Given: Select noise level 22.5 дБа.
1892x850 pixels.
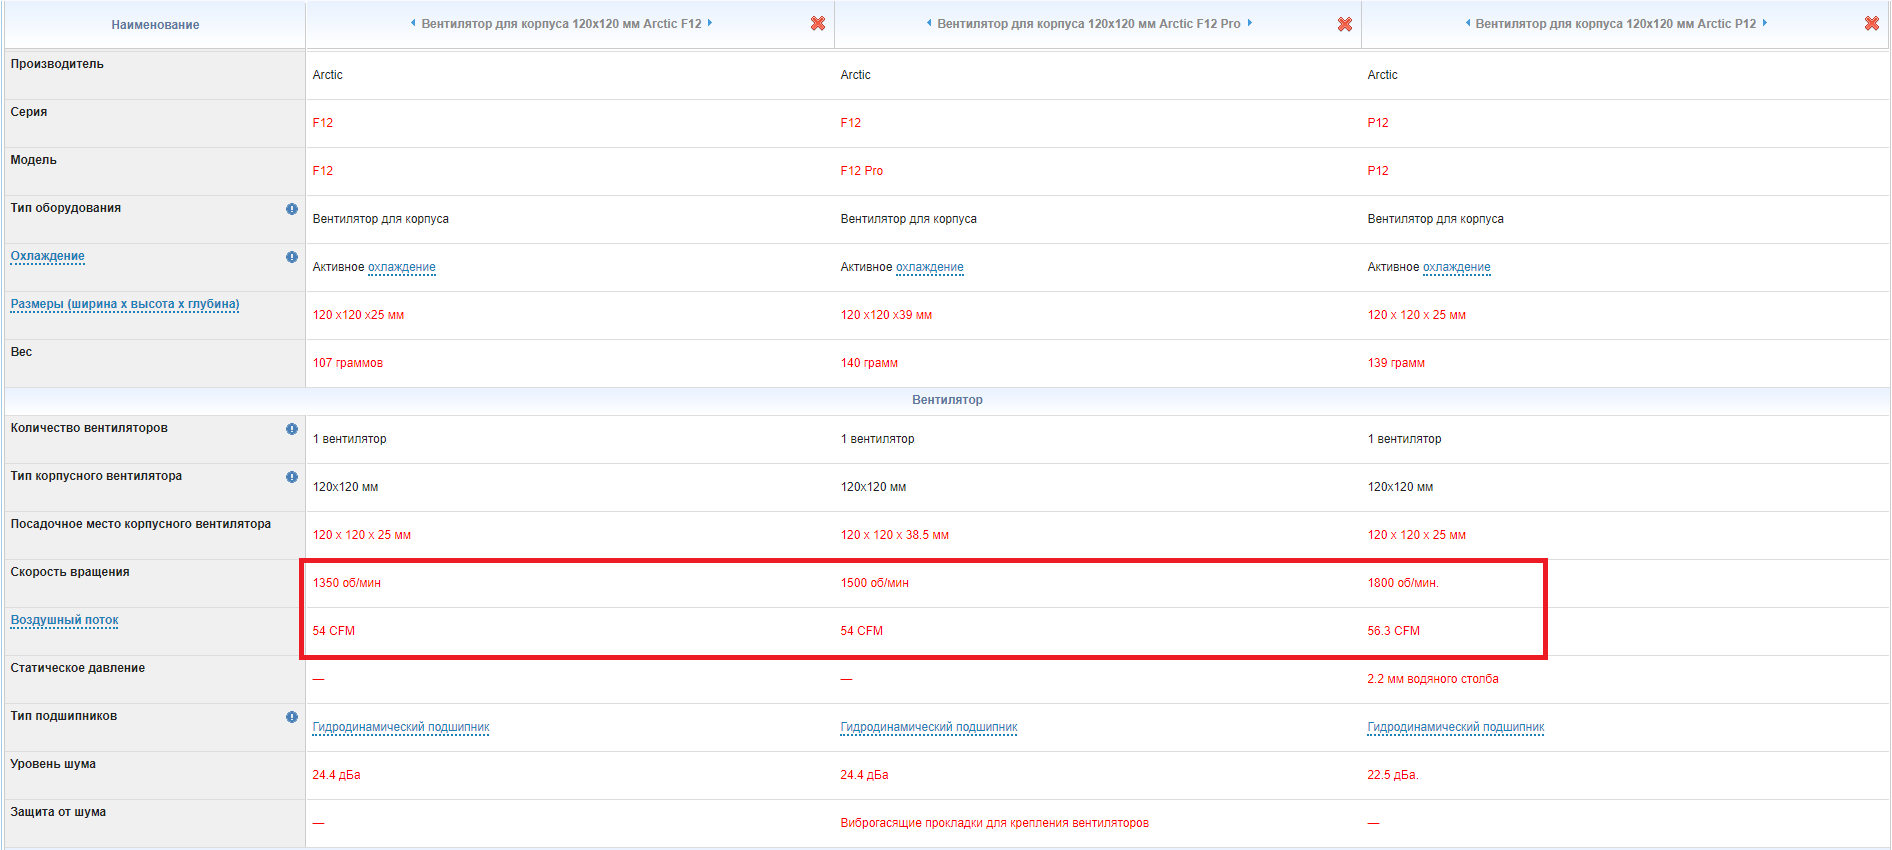Looking at the screenshot, I should coord(1392,775).
